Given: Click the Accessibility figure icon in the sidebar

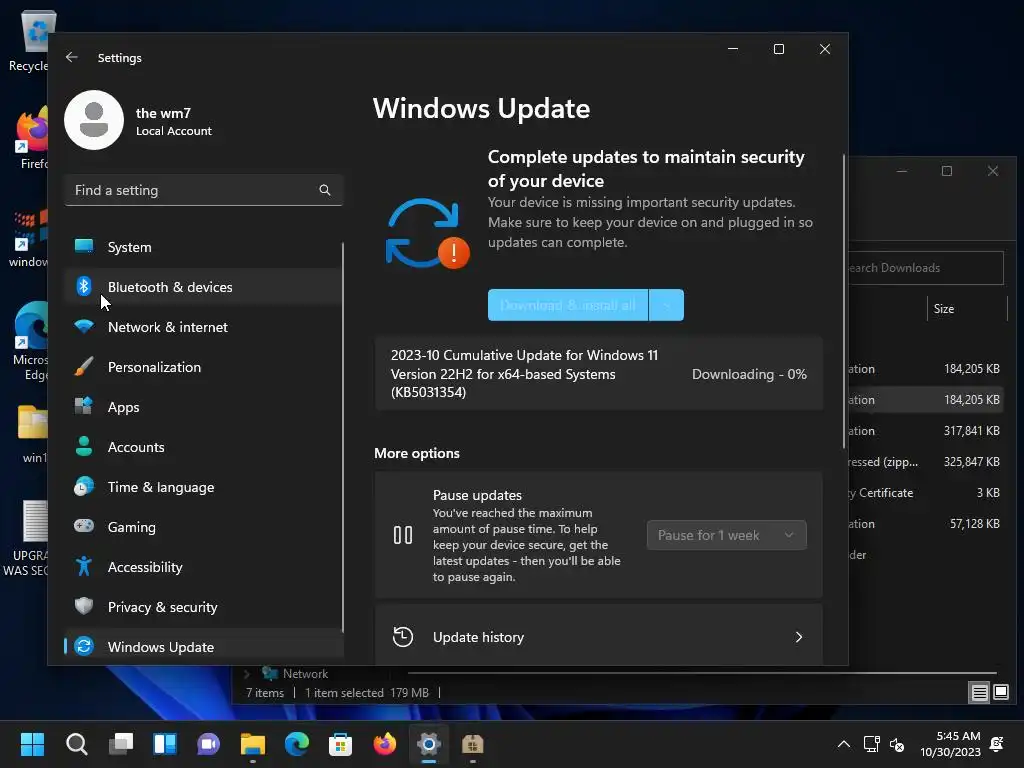Looking at the screenshot, I should [x=84, y=566].
